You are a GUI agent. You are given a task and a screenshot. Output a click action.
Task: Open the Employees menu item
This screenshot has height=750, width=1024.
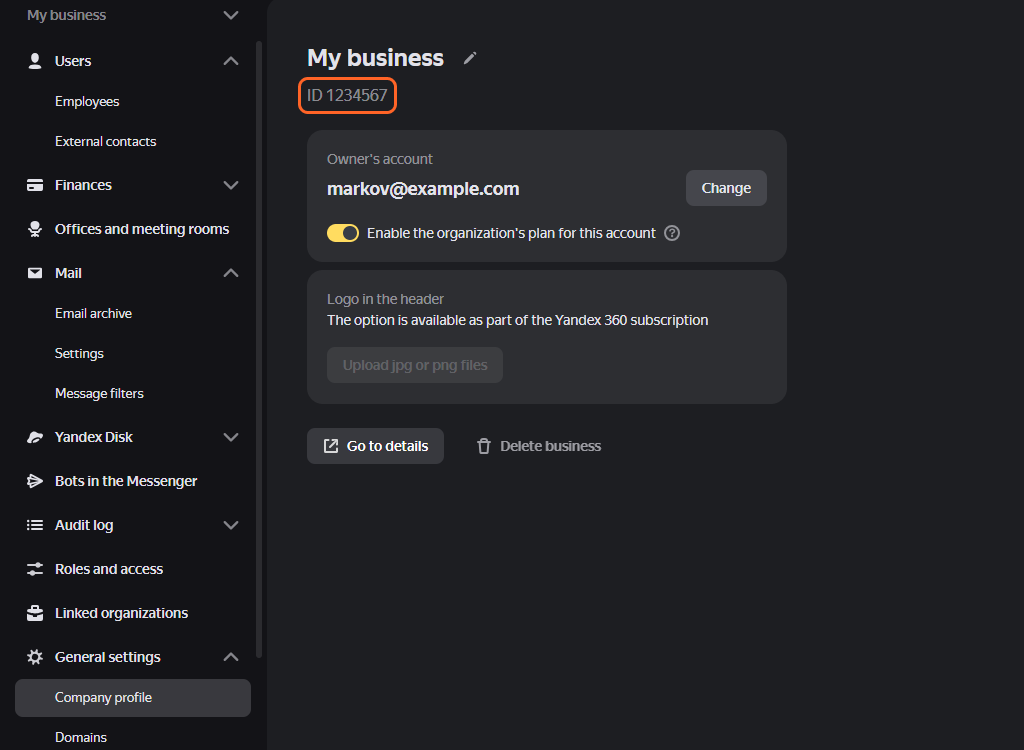[87, 101]
